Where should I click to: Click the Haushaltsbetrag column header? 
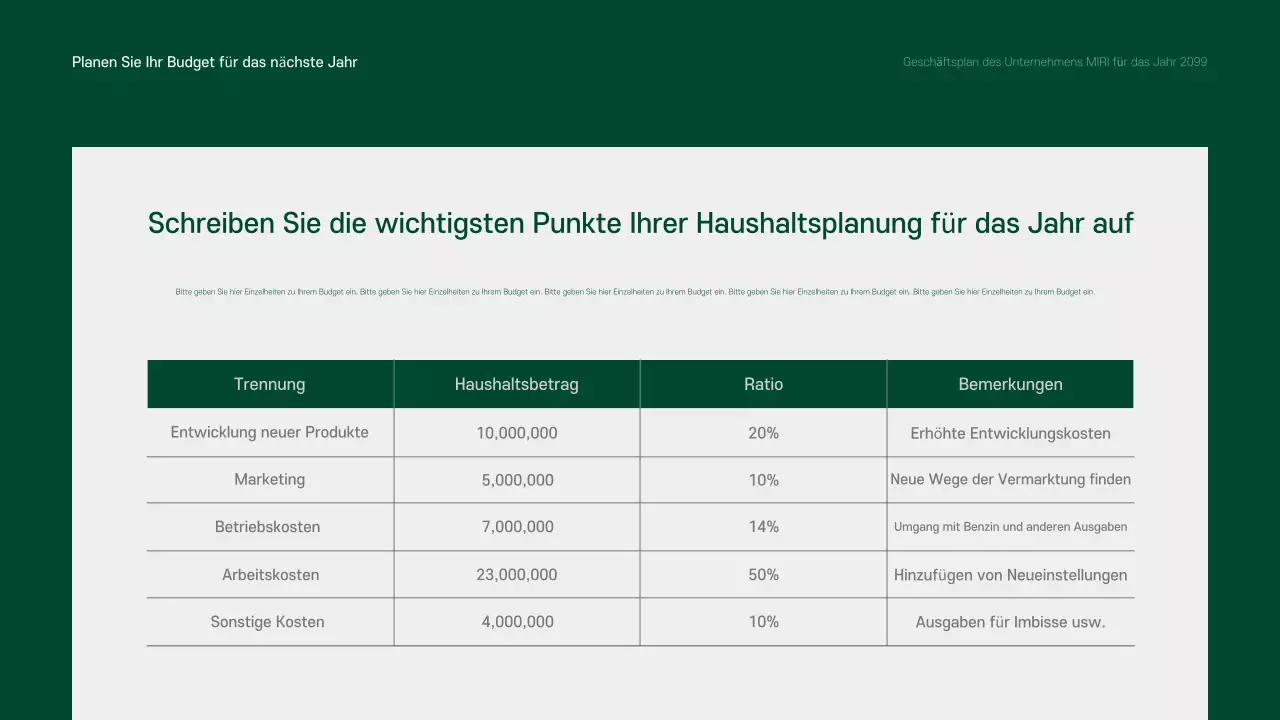(x=517, y=384)
